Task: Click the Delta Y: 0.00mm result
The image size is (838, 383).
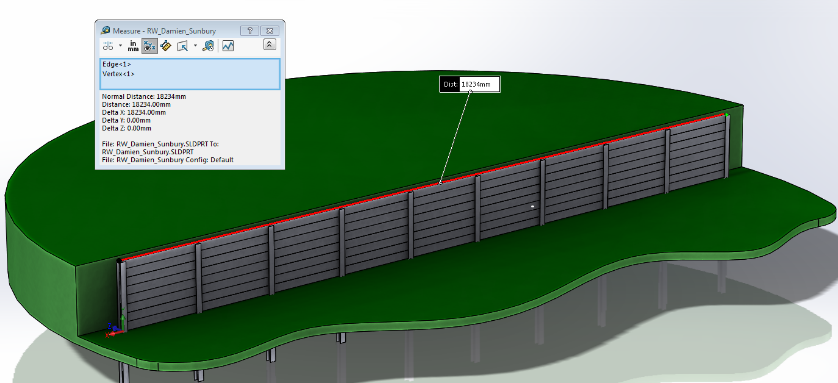Action: pyautogui.click(x=126, y=121)
